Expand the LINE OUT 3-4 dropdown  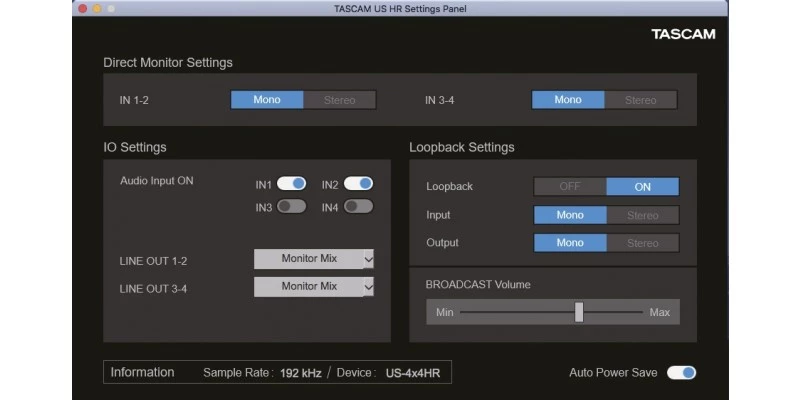[x=314, y=287]
